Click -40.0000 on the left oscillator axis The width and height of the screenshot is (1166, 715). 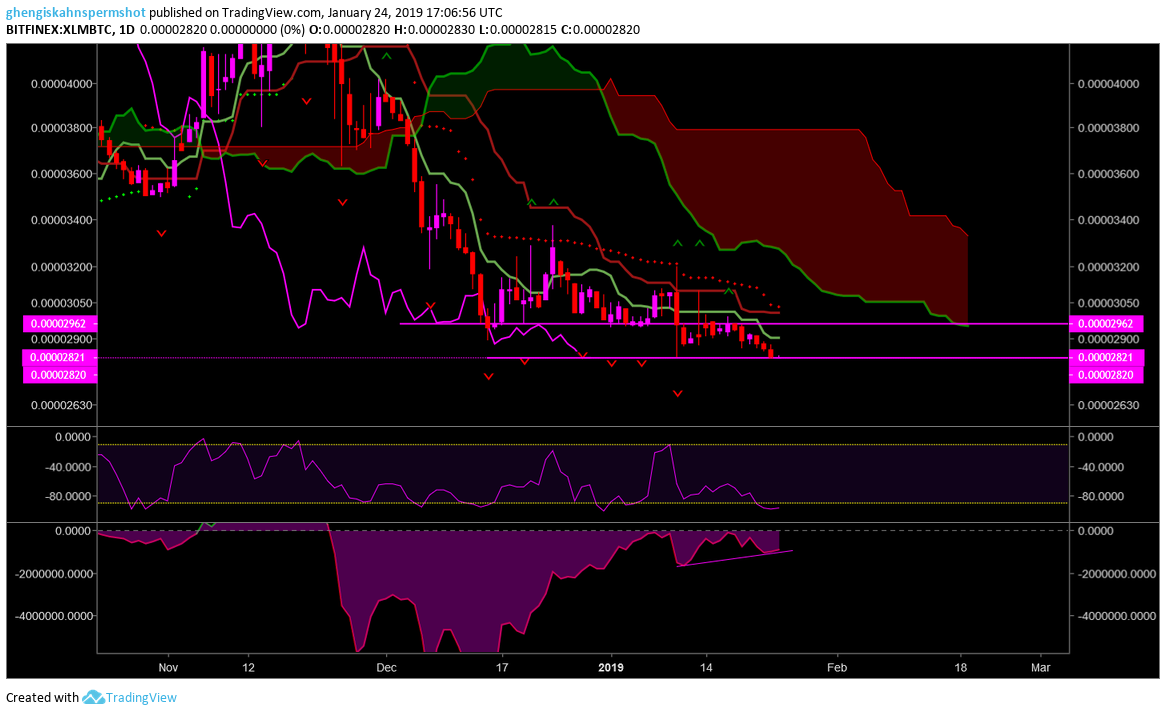click(x=70, y=467)
